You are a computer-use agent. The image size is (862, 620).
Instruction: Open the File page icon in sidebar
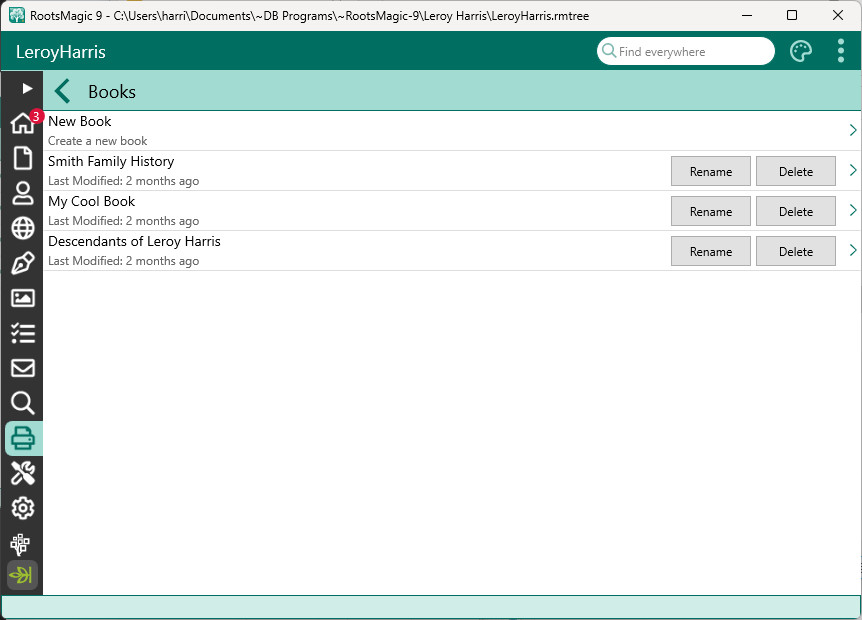click(x=22, y=158)
